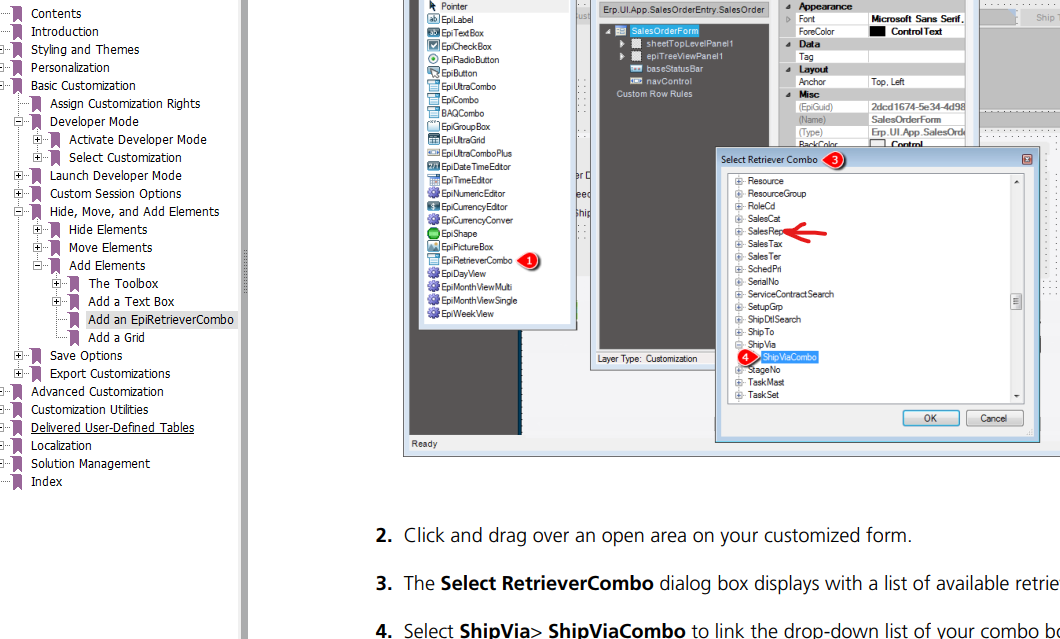The image size is (1060, 639).
Task: Open the Solution Management bookmark
Action: point(91,464)
